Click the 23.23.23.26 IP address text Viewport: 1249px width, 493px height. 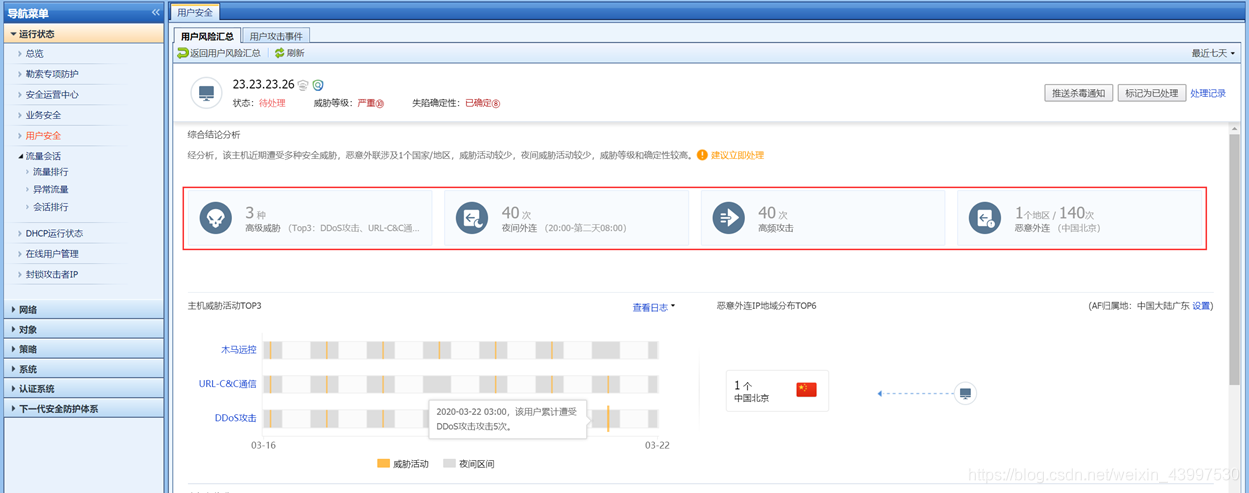(263, 85)
